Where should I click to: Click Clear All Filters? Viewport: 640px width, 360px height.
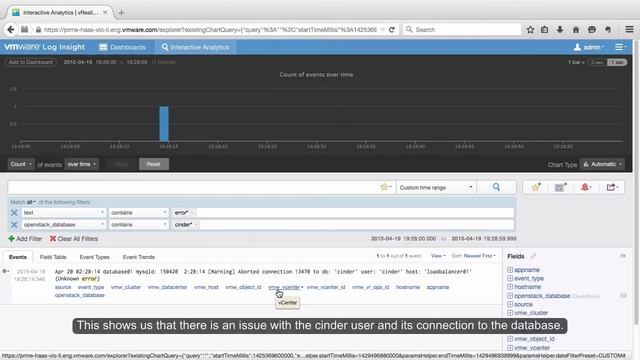coord(74,239)
